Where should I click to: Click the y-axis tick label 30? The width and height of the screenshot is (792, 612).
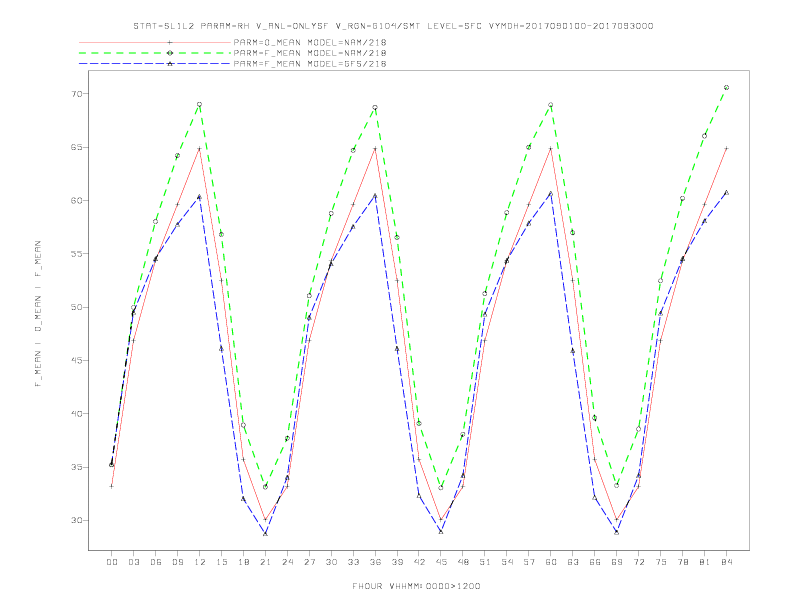pos(77,520)
